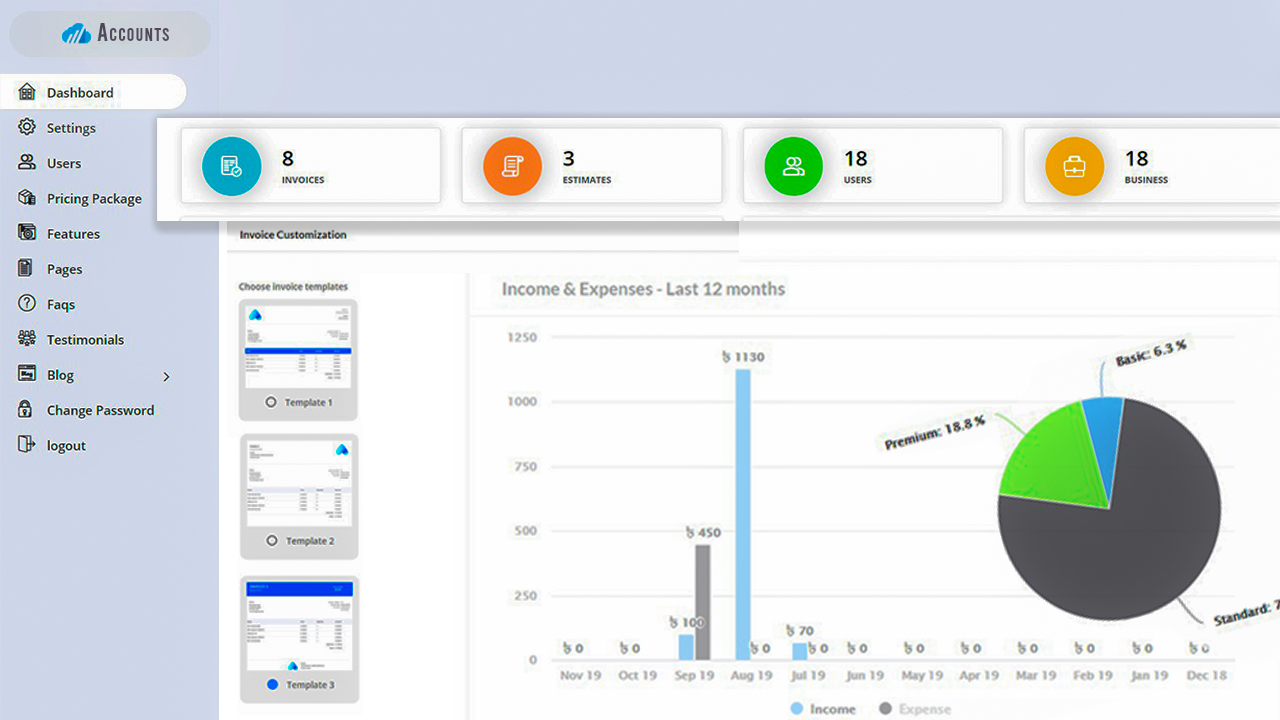Select the Template 2 radio button
Image resolution: width=1280 pixels, height=720 pixels.
[271, 540]
